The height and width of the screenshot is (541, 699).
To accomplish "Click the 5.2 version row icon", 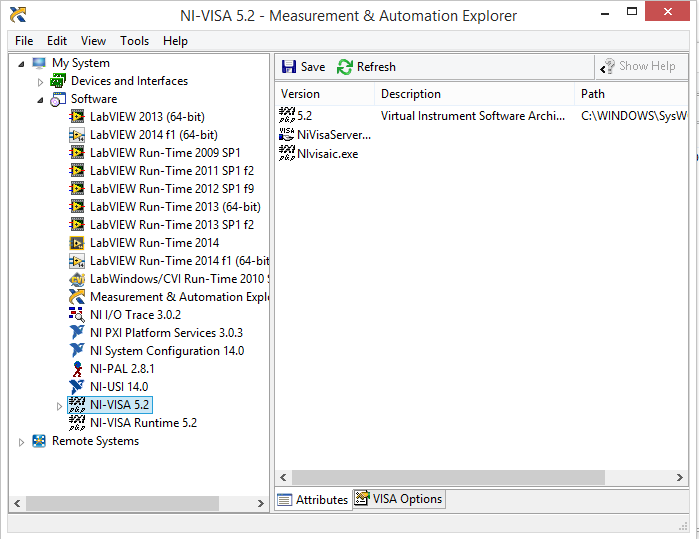I will [287, 115].
